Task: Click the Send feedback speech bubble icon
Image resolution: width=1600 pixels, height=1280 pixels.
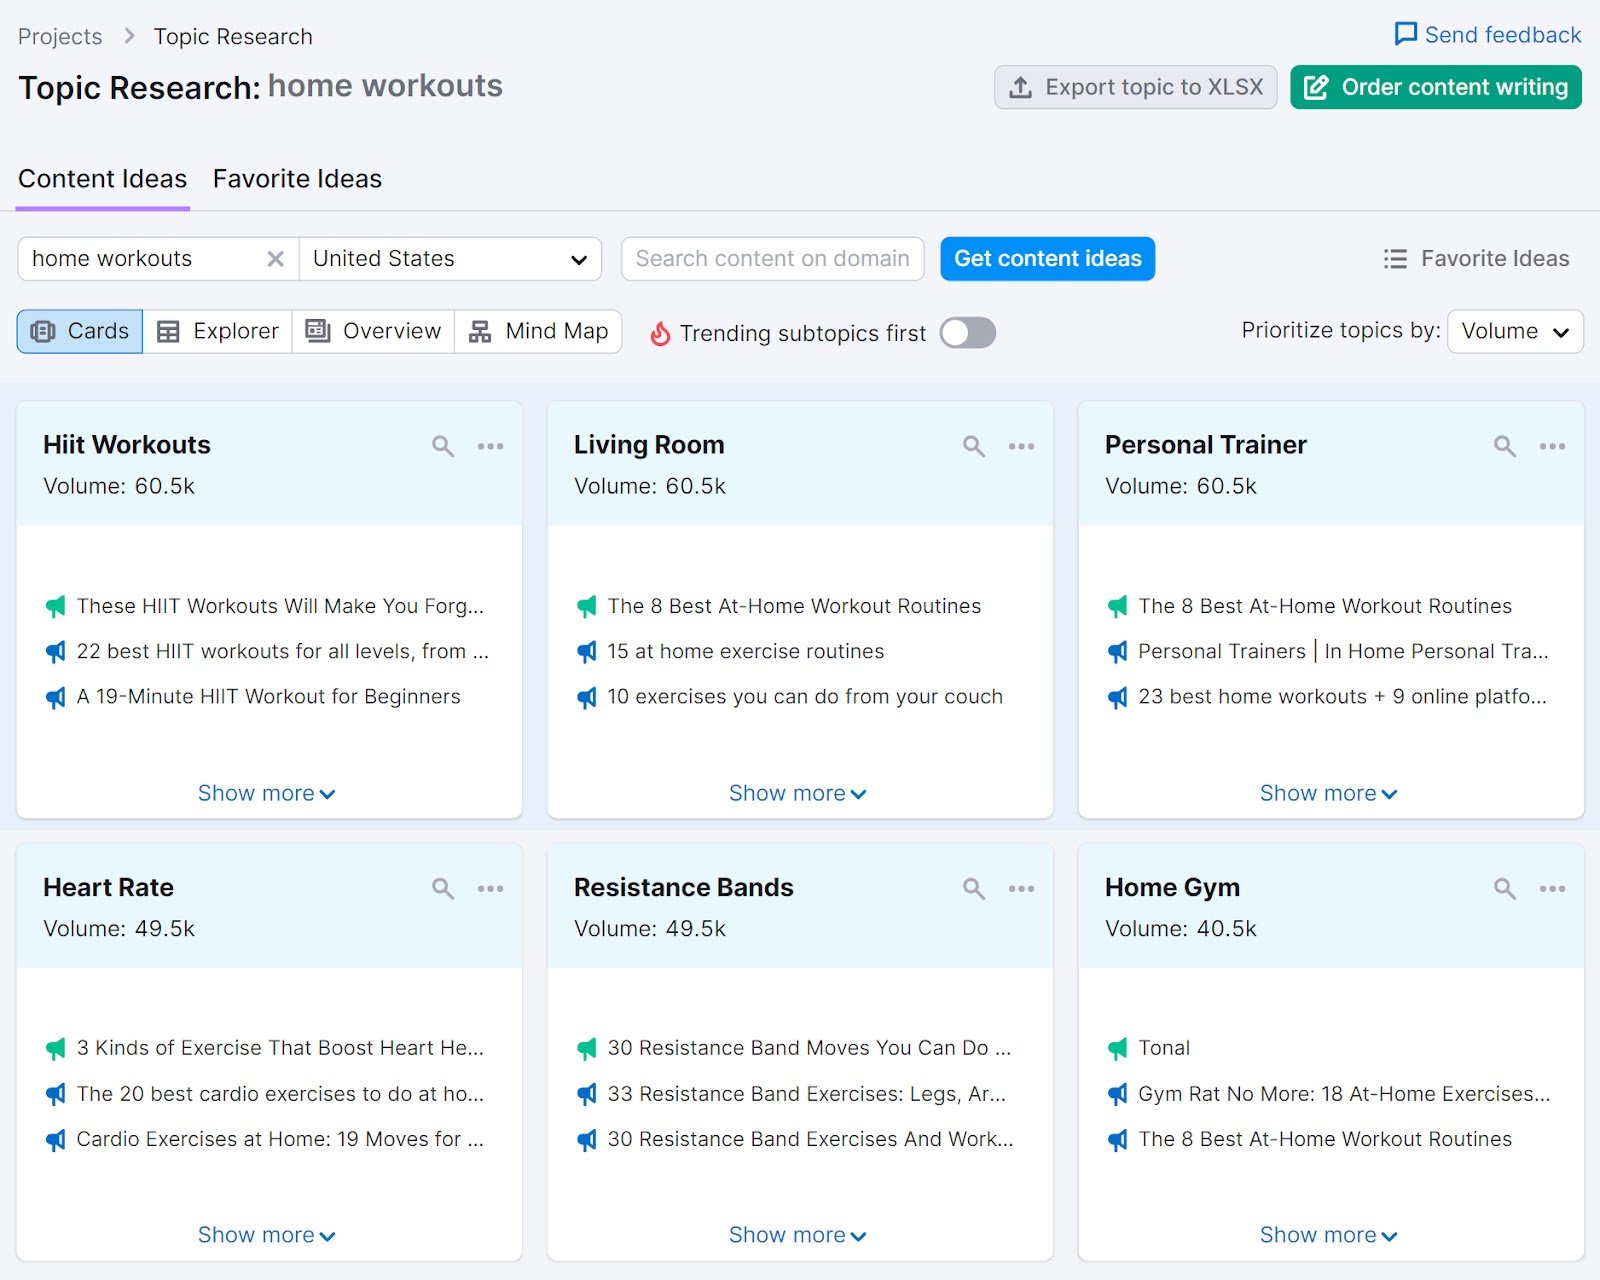Action: coord(1404,34)
